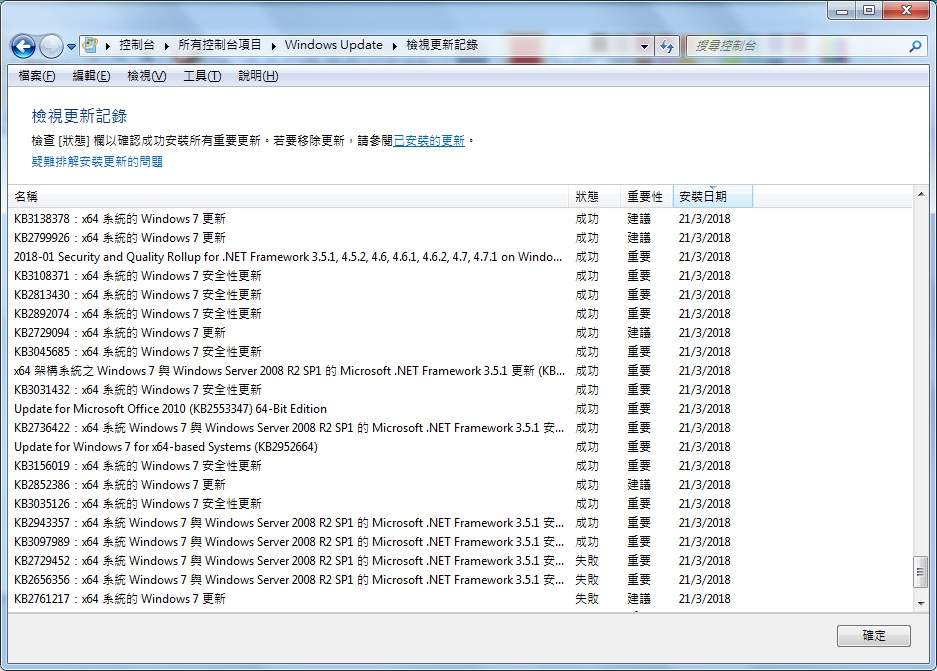Minimize the update history window
937x671 pixels.
(842, 10)
